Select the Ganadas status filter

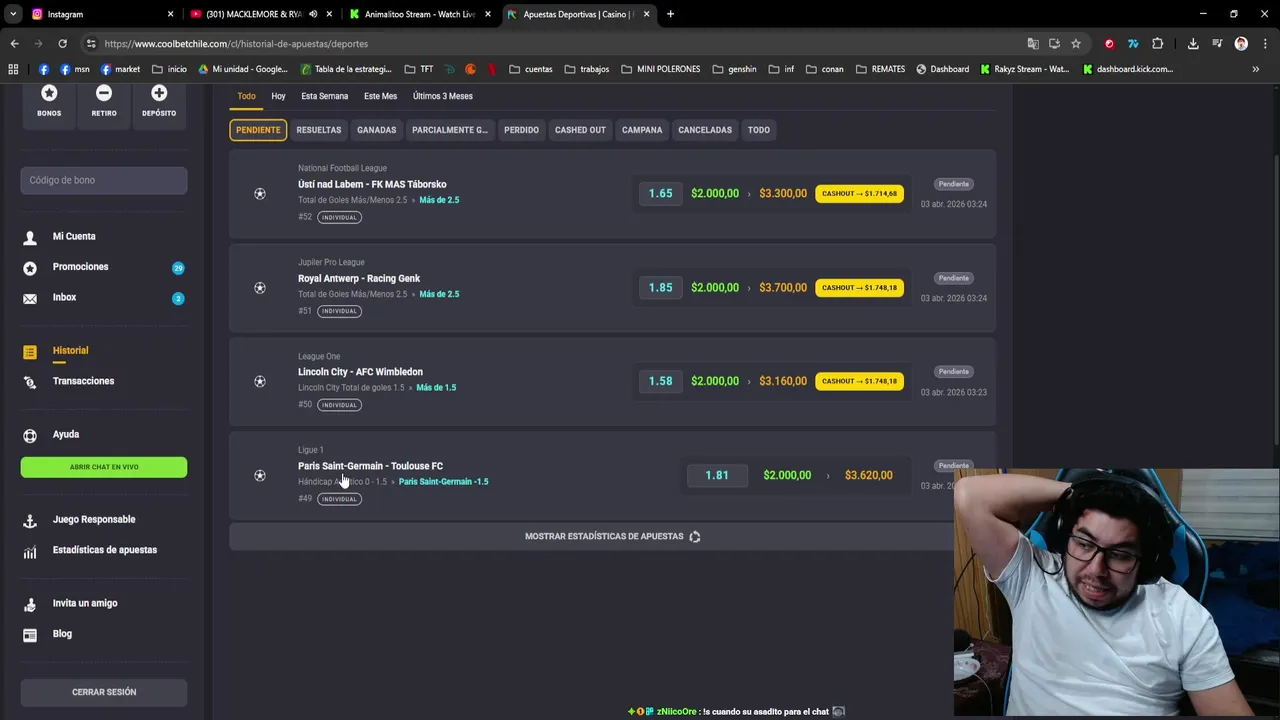click(377, 130)
